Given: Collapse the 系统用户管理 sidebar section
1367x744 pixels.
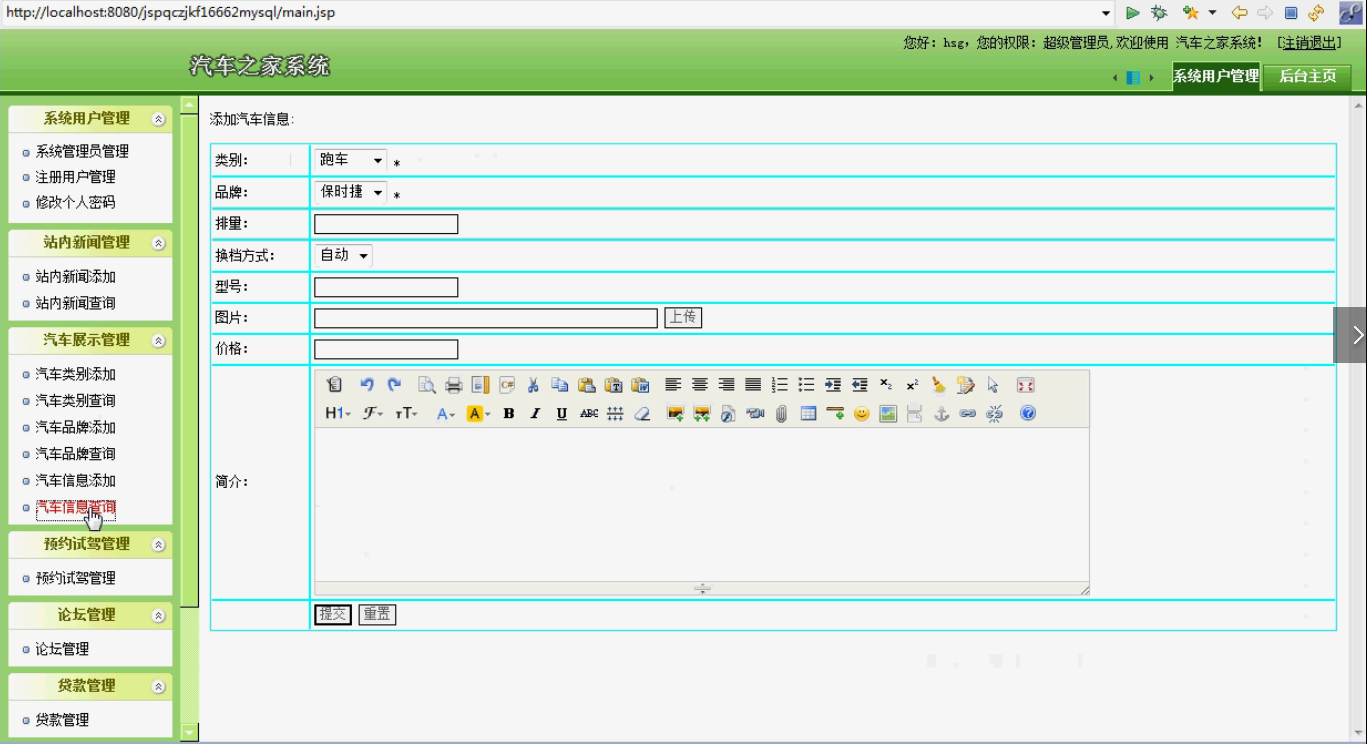Looking at the screenshot, I should click(x=158, y=119).
